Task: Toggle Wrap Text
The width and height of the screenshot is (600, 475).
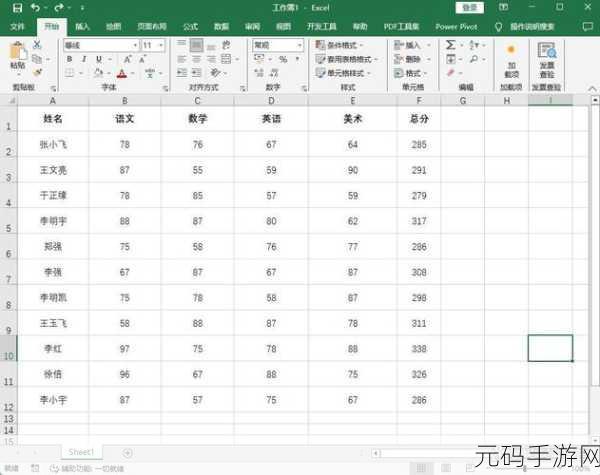Action: pos(226,45)
